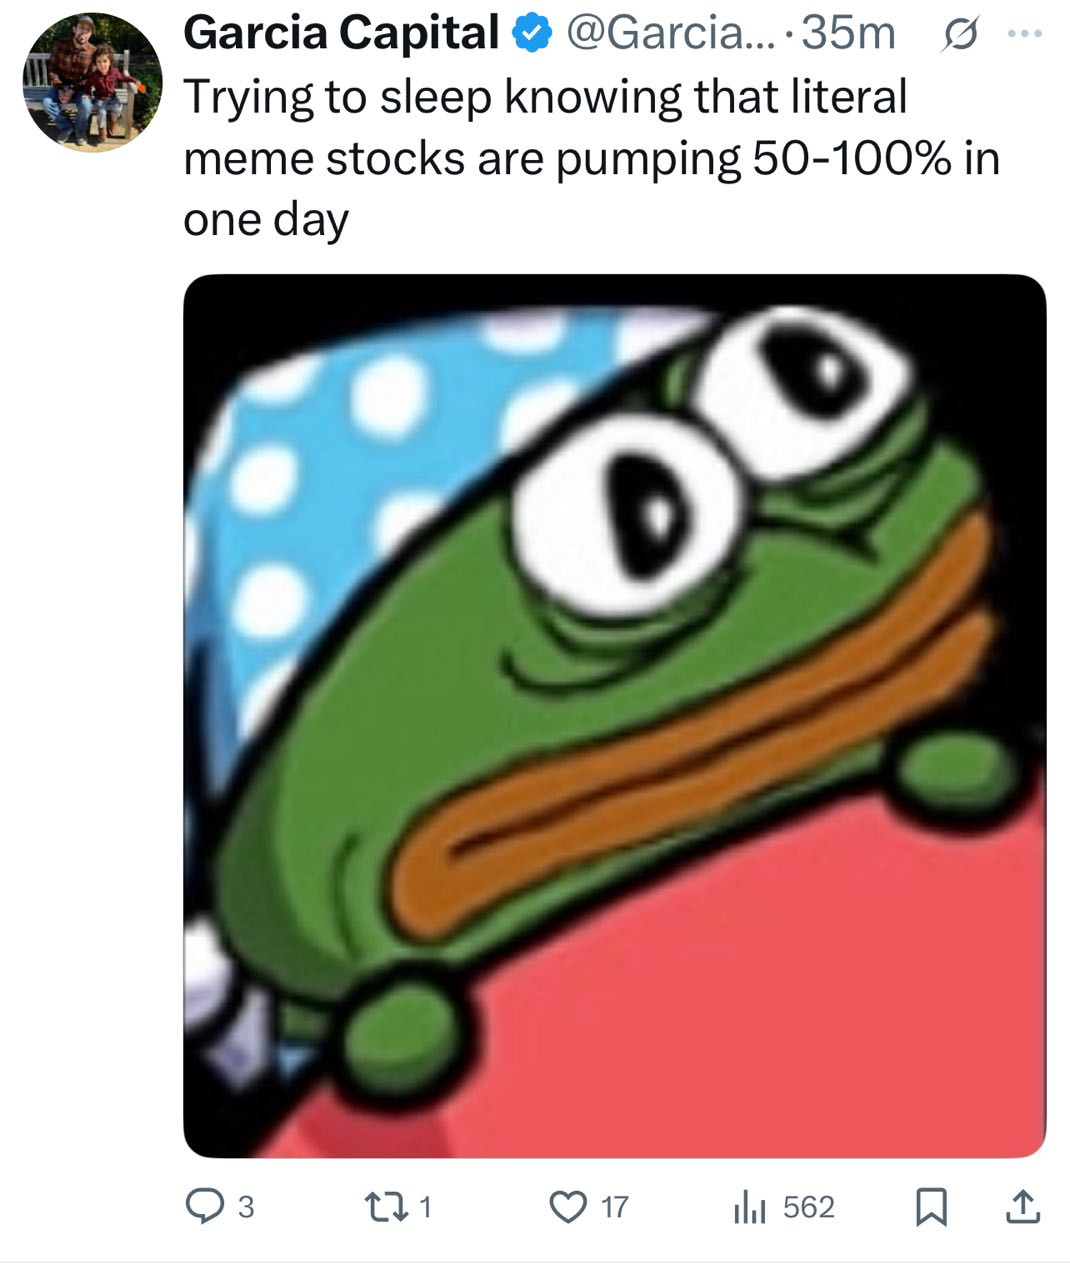Image resolution: width=1070 pixels, height=1280 pixels.
Task: Open Garcia Capital's profile avatar photo
Action: [x=92, y=82]
